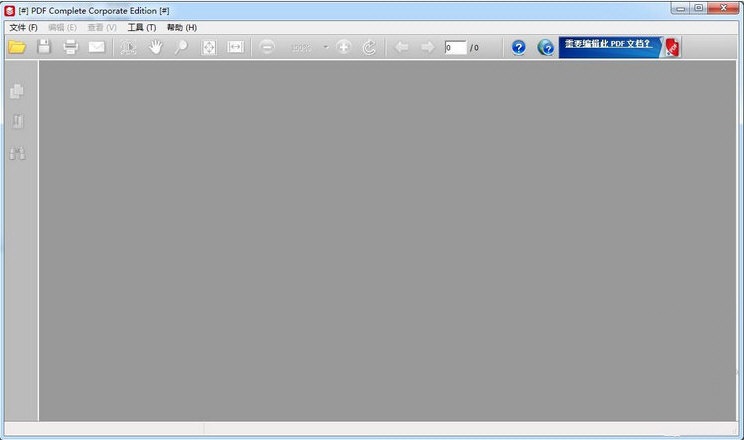
Task: Minimize the PDF Complete window
Action: click(x=680, y=8)
